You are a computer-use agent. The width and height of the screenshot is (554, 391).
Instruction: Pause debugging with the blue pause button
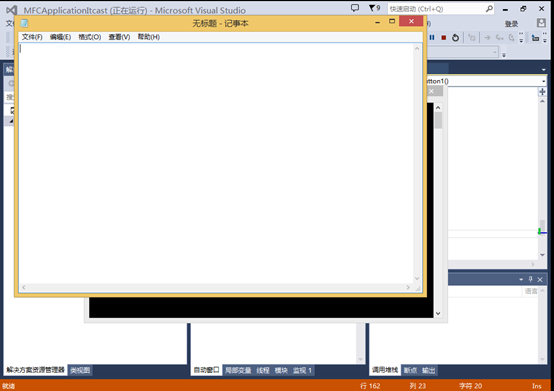coord(432,37)
